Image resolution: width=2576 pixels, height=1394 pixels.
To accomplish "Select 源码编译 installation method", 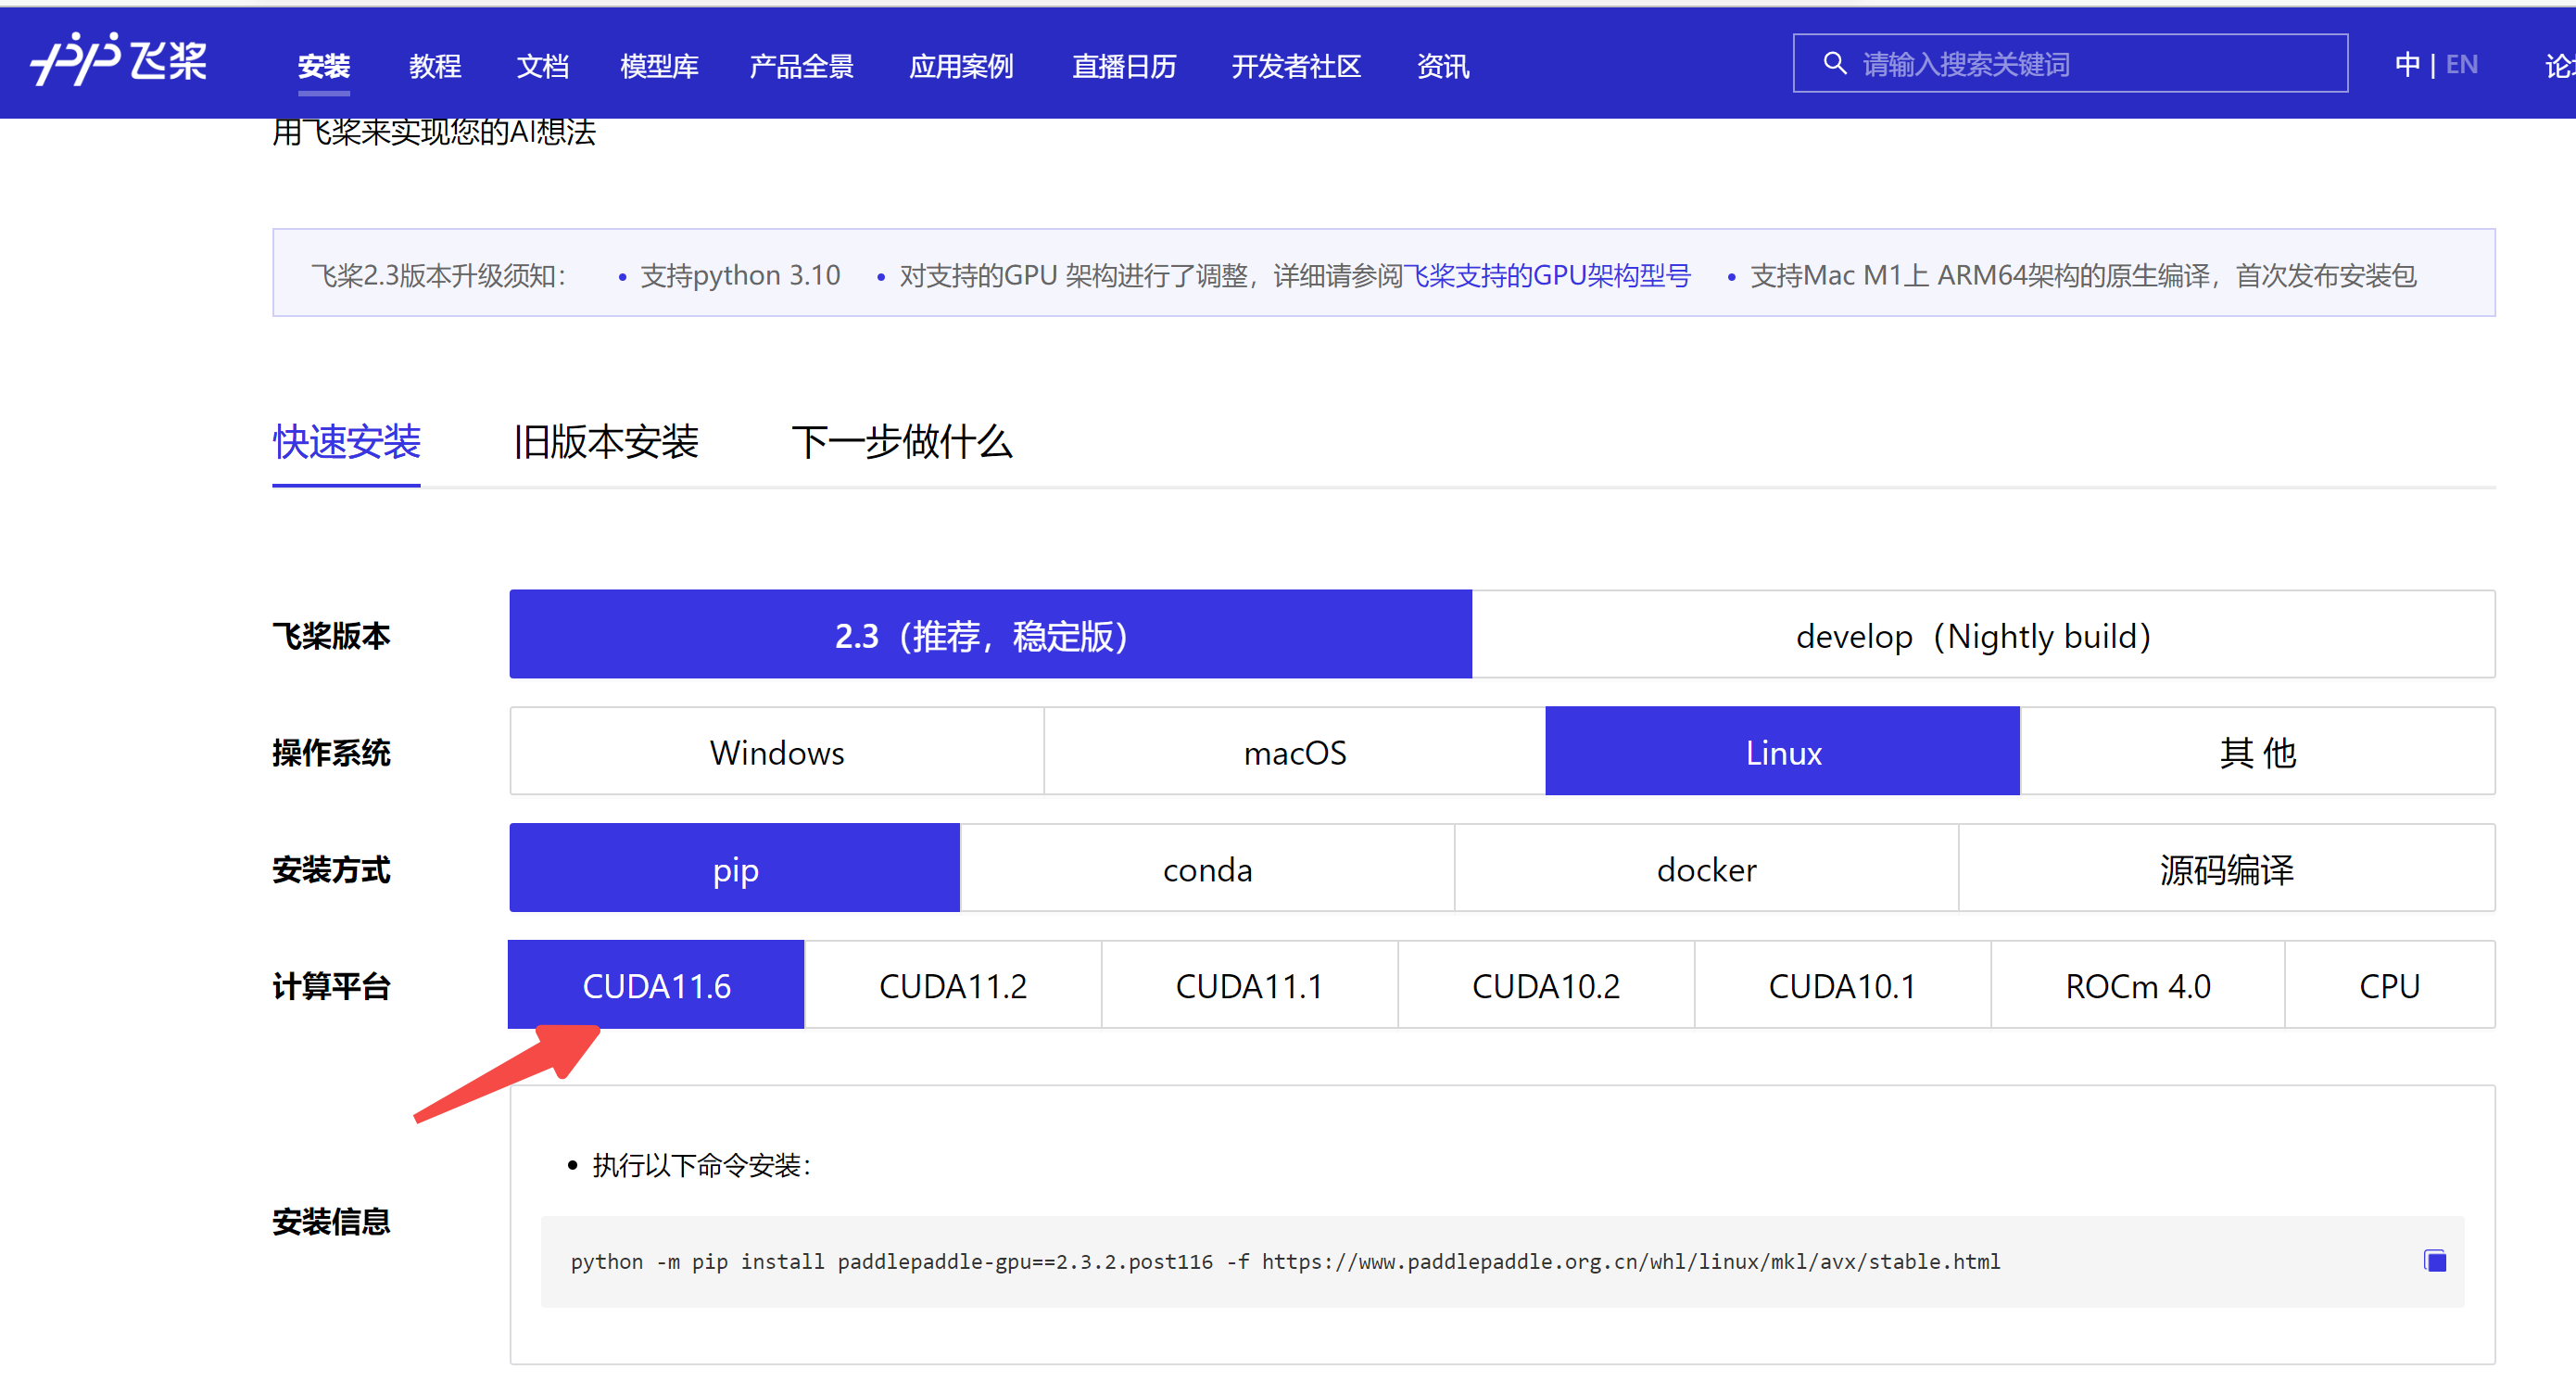I will tap(2226, 868).
